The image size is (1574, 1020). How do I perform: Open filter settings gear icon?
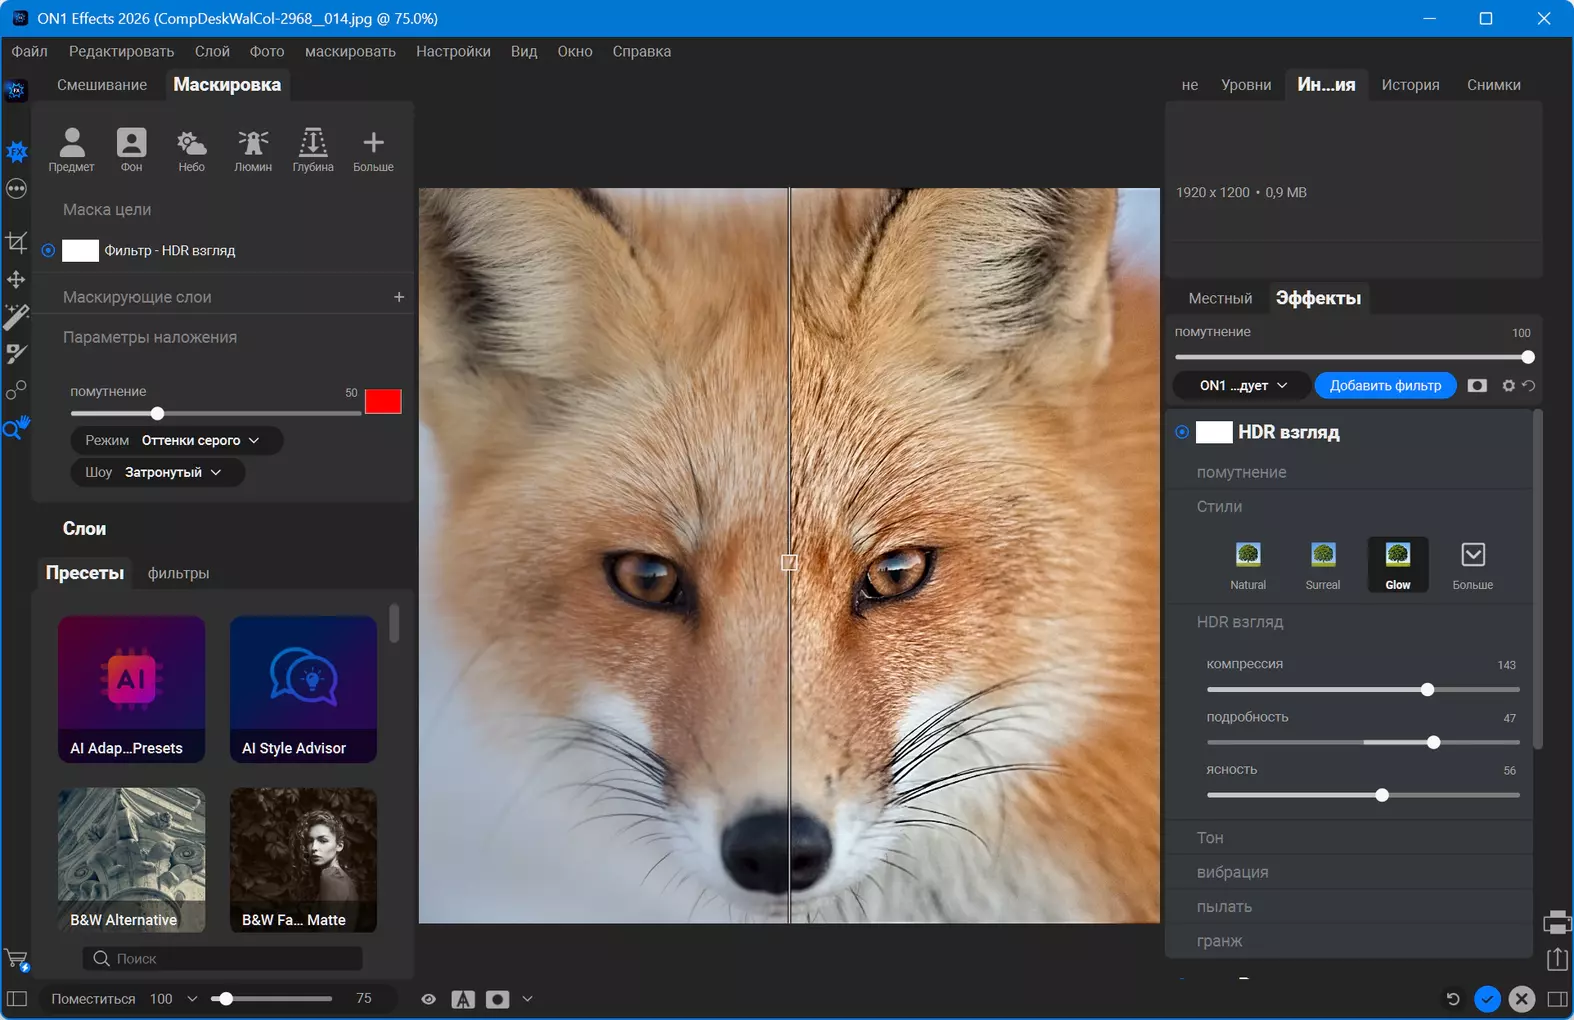coord(1508,385)
